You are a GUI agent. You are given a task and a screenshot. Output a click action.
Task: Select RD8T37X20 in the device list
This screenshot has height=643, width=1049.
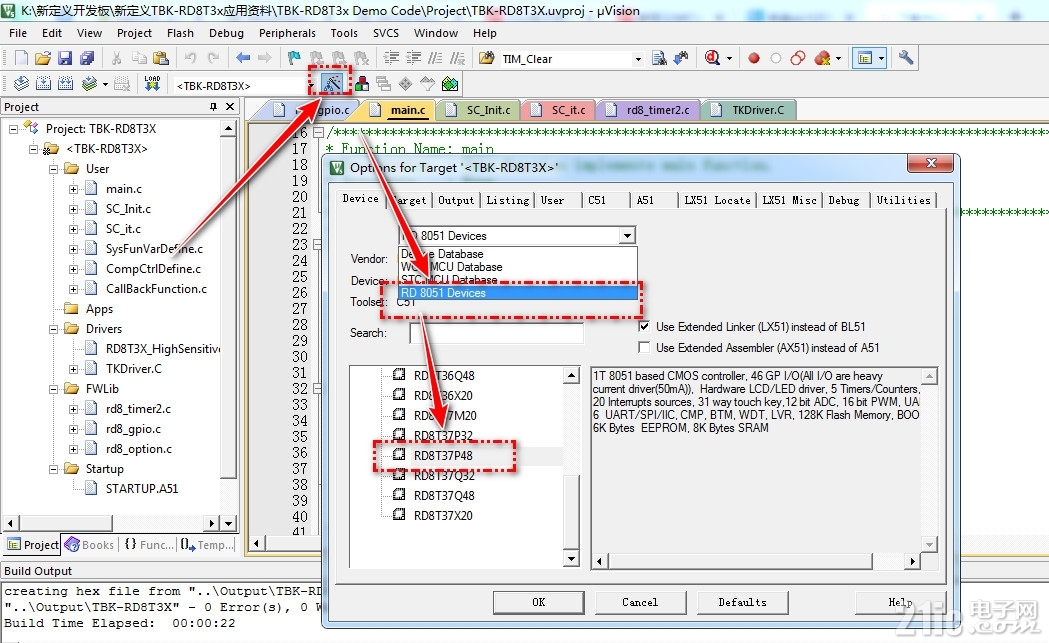coord(443,516)
